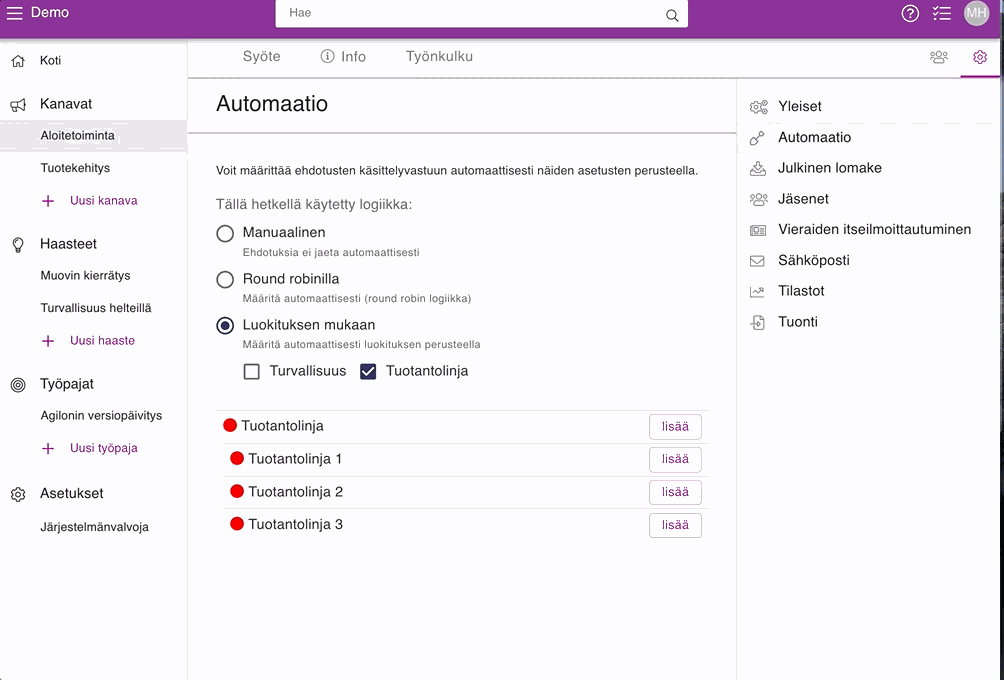Open the hamburger menu next to Demo
The height and width of the screenshot is (680, 1004).
click(14, 13)
